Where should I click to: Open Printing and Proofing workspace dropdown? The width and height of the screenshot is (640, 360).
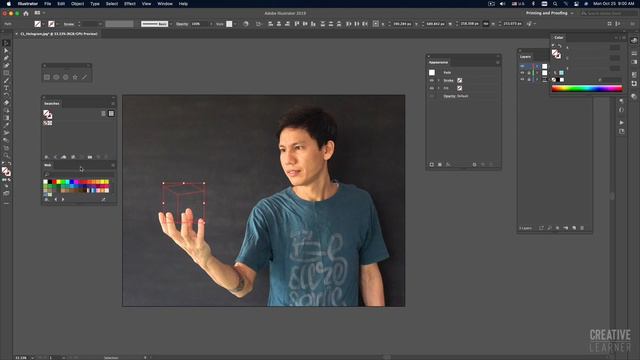point(549,13)
